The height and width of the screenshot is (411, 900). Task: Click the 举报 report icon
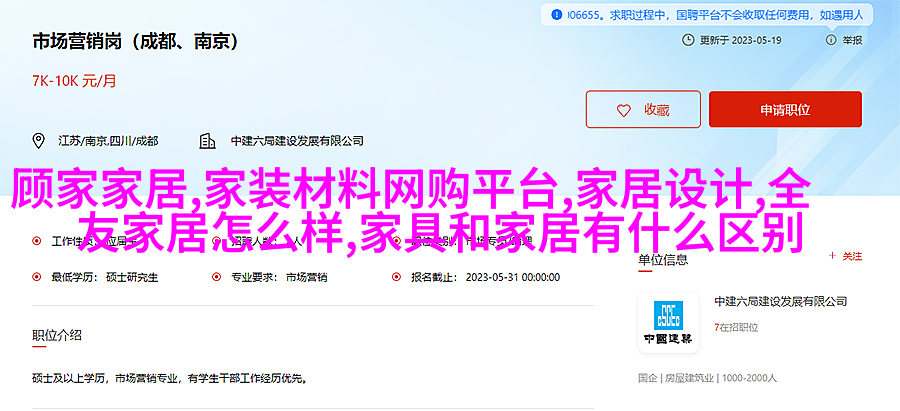pyautogui.click(x=831, y=40)
